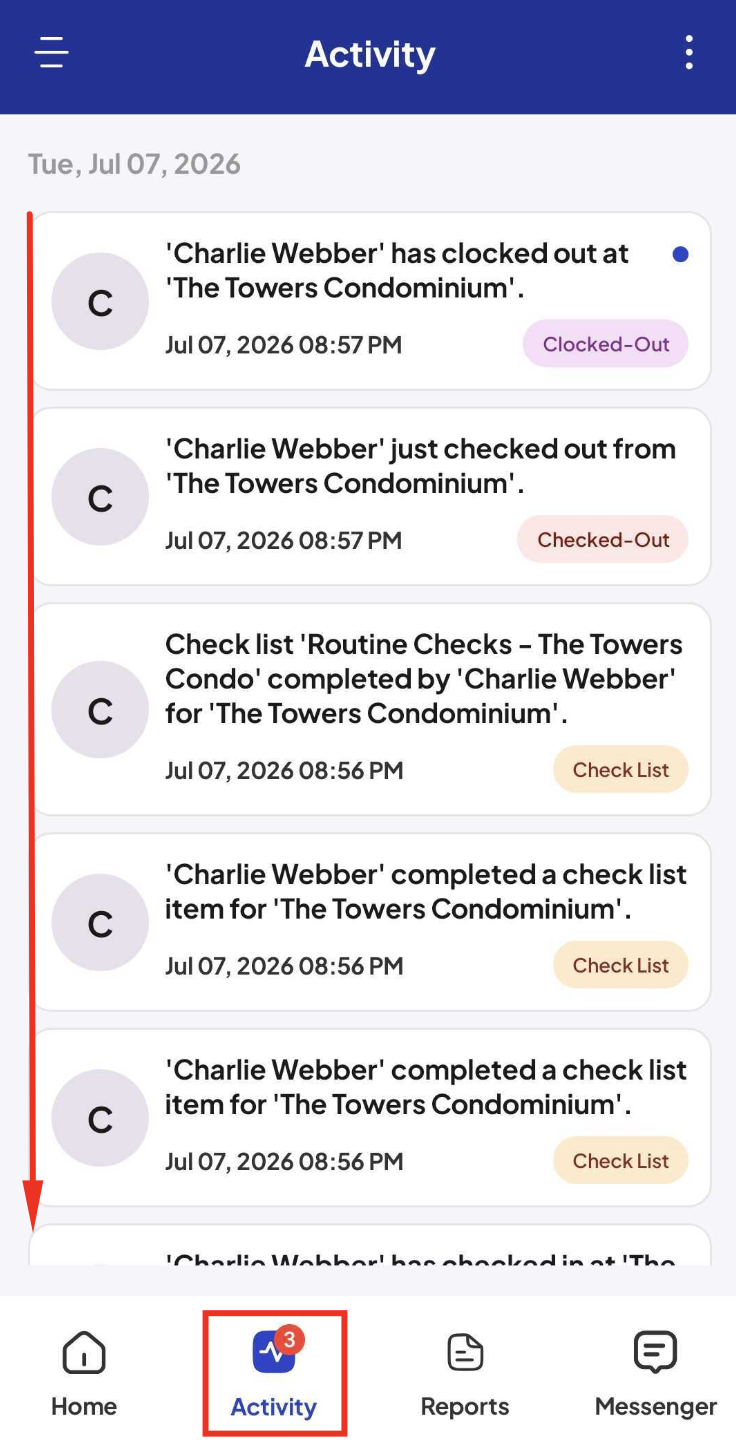The width and height of the screenshot is (736, 1448).
Task: Open the Routine Checks completed activity card
Action: 370,709
